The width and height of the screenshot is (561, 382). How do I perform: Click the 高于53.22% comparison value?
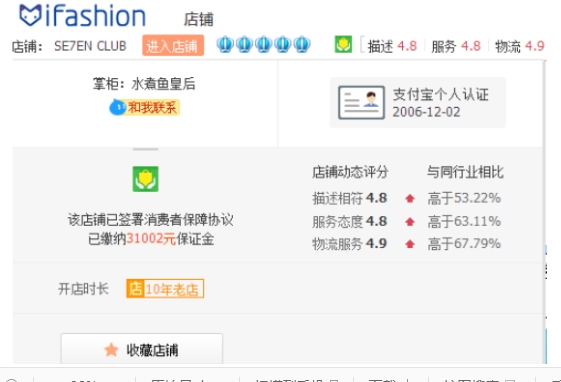(464, 198)
